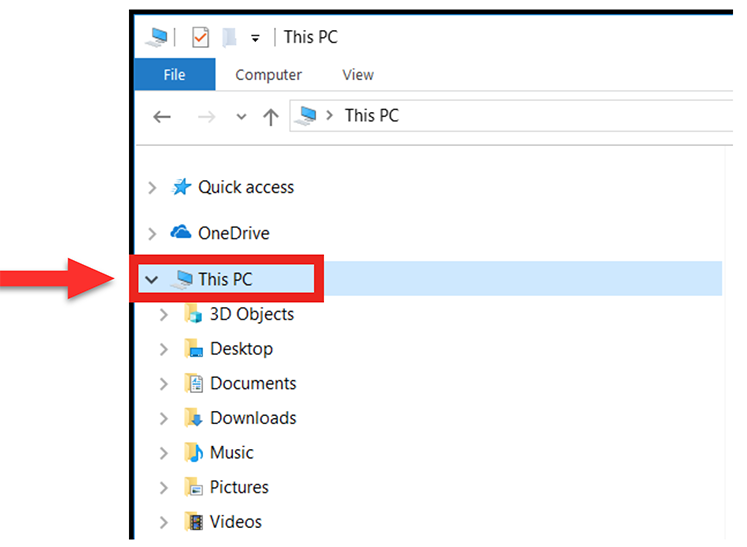Expand the Downloads folder node

(x=164, y=418)
